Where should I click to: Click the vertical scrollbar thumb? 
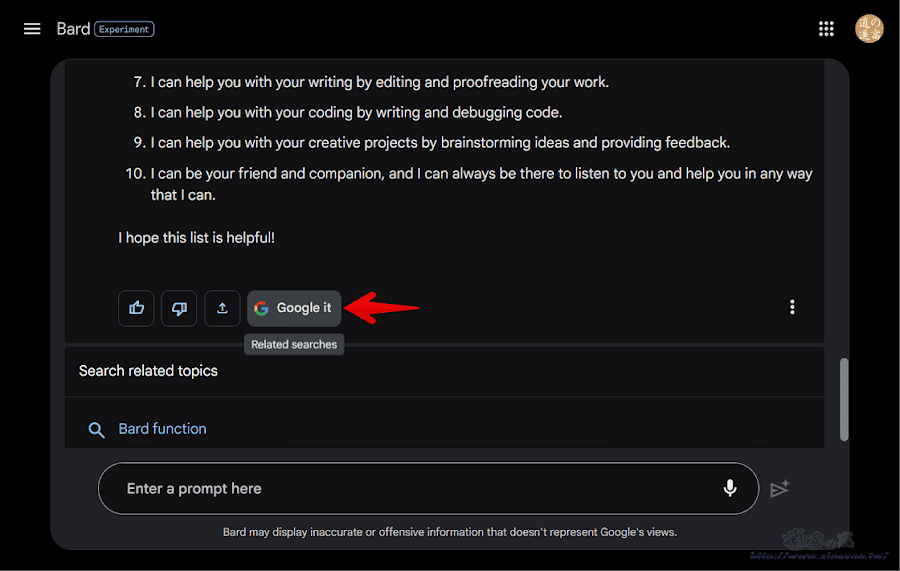click(x=844, y=399)
